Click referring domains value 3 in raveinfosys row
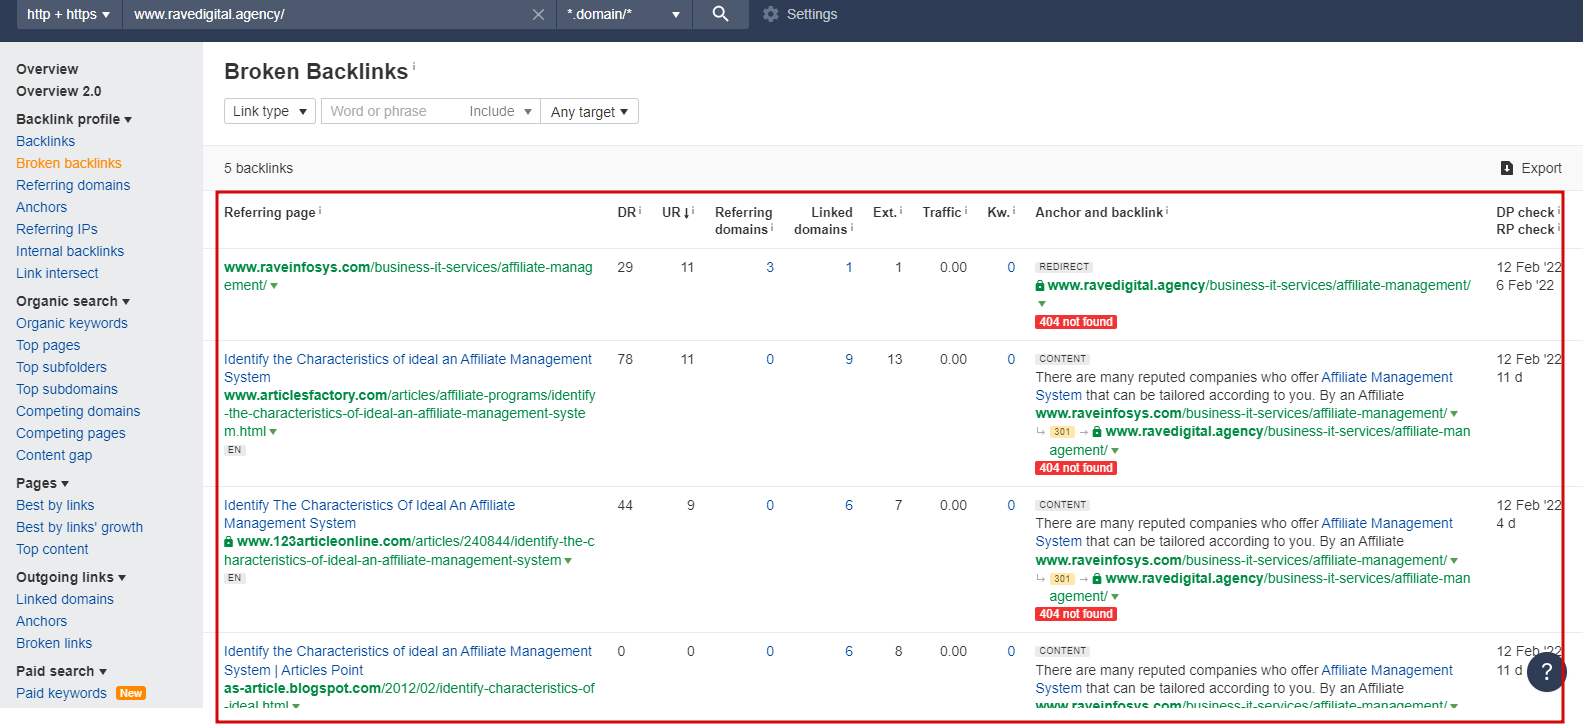Image resolution: width=1583 pixels, height=724 pixels. point(770,267)
